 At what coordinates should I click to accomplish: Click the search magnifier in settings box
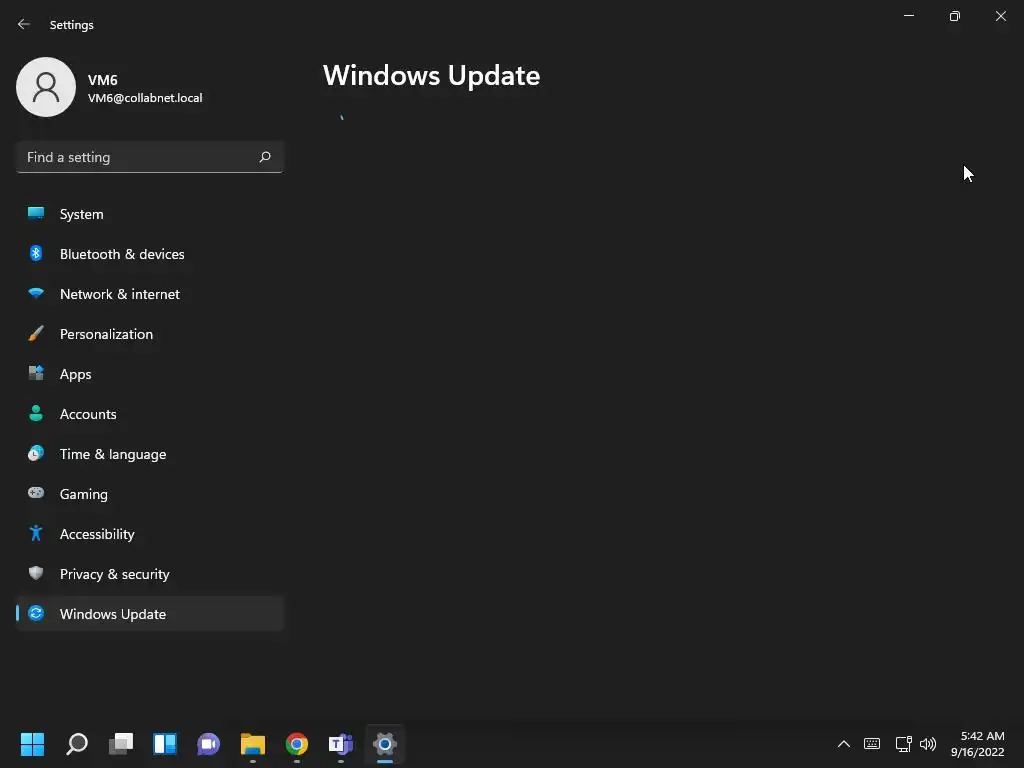click(264, 157)
